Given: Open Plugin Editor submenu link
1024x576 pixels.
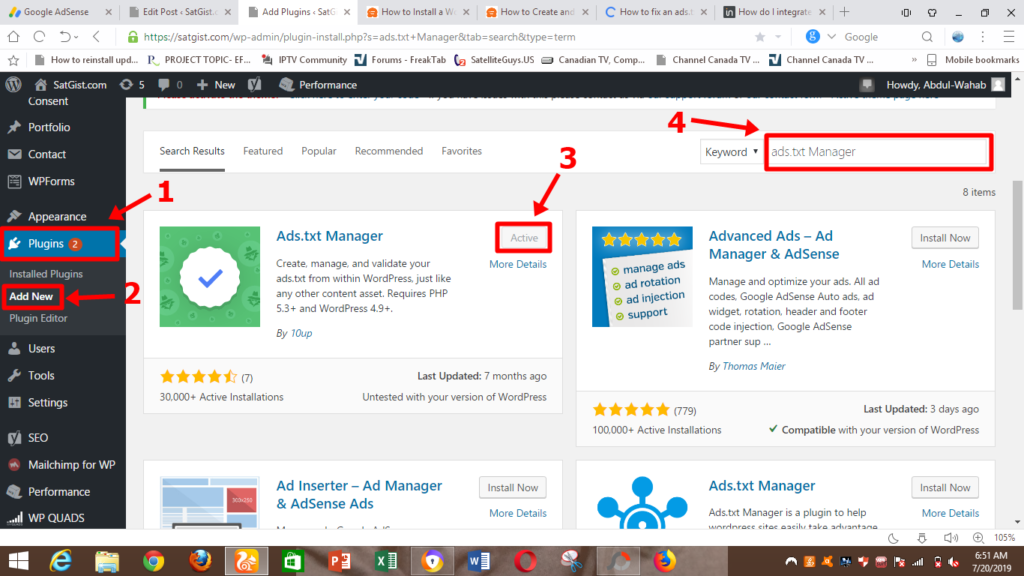Looking at the screenshot, I should pos(38,318).
